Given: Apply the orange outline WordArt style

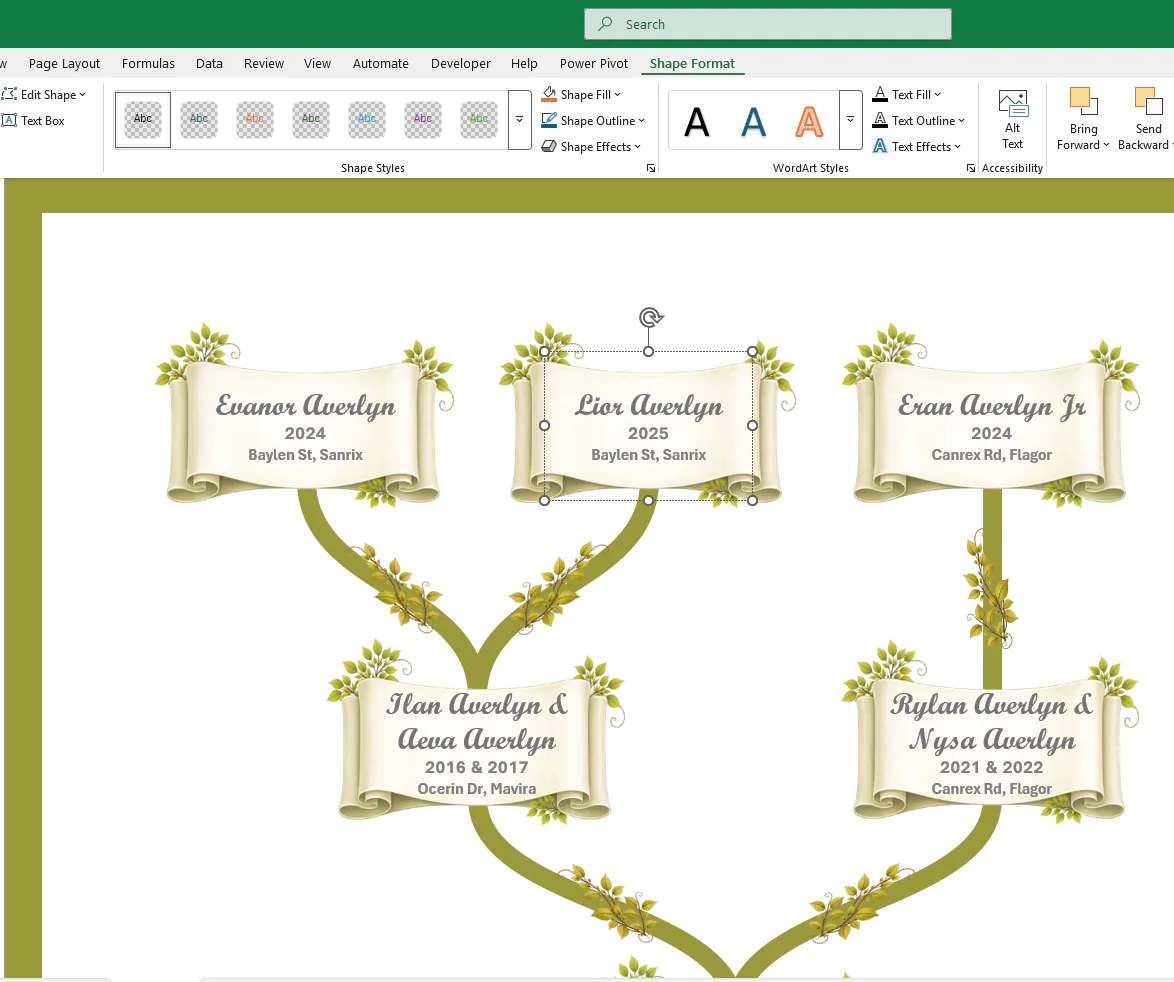Looking at the screenshot, I should click(808, 121).
